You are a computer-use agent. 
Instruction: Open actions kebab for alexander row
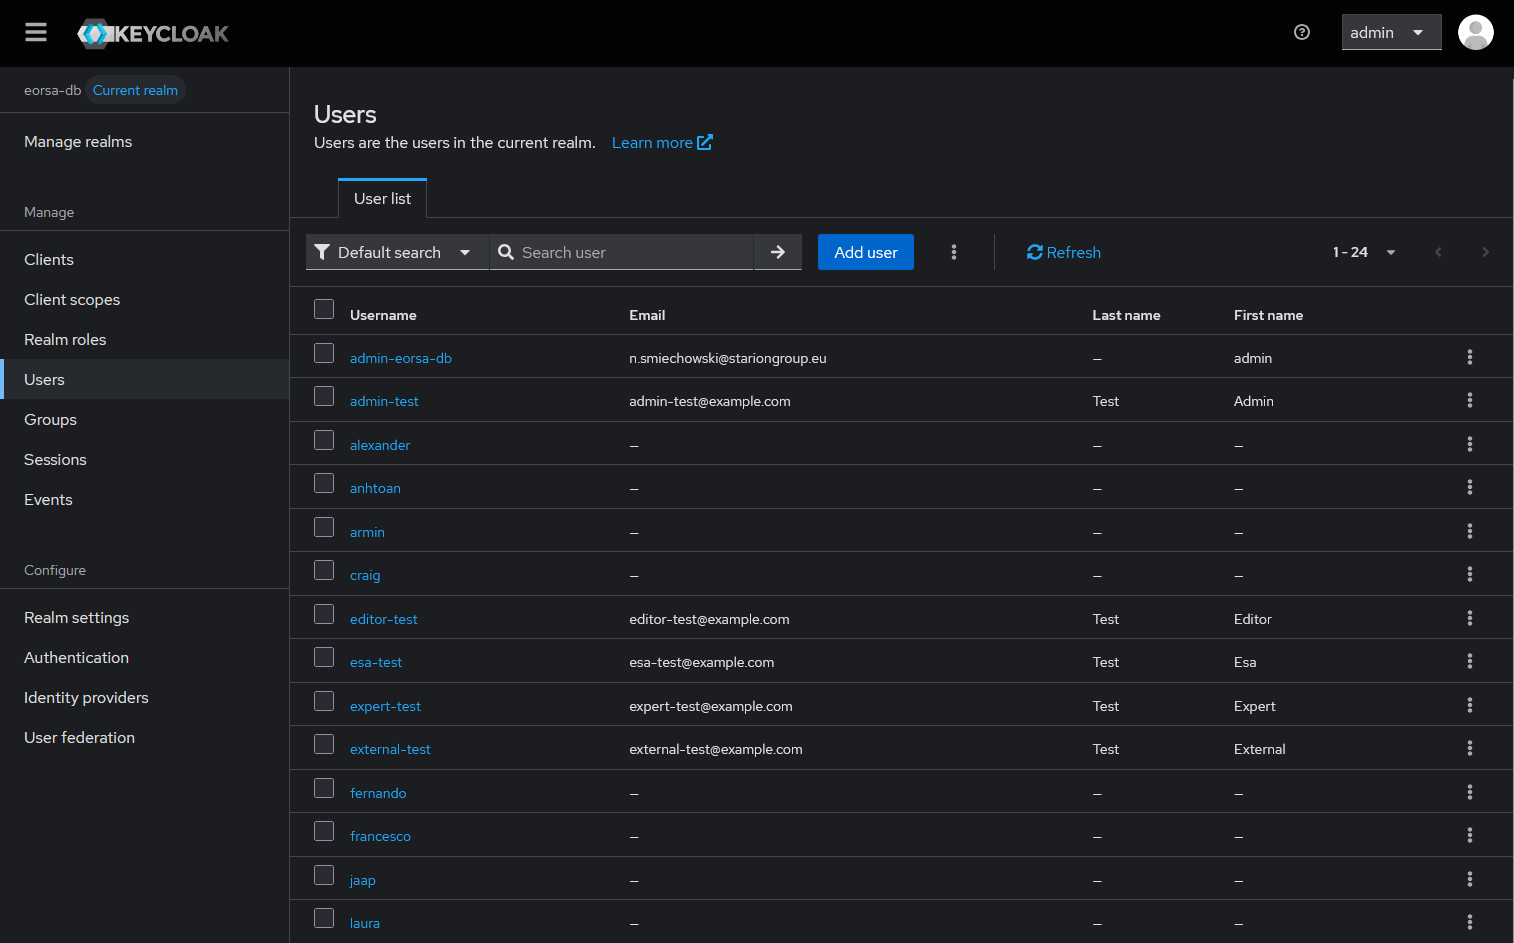[1469, 444]
